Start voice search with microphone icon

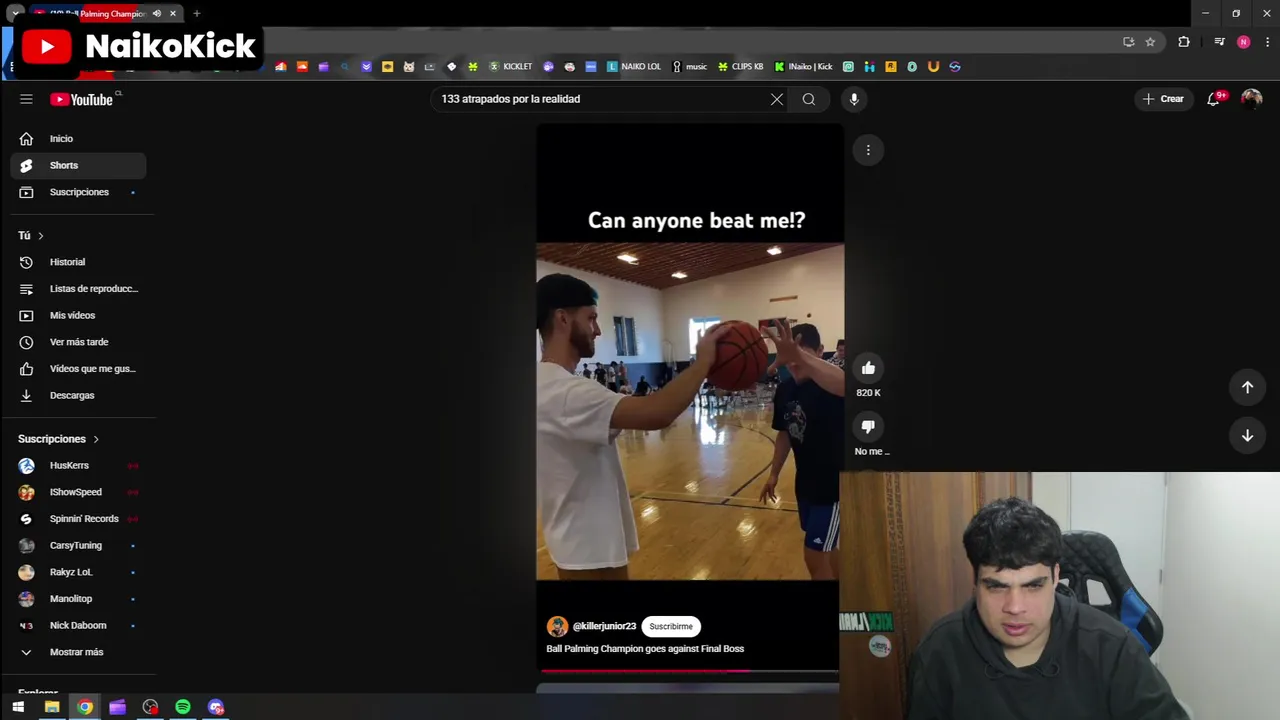(854, 99)
